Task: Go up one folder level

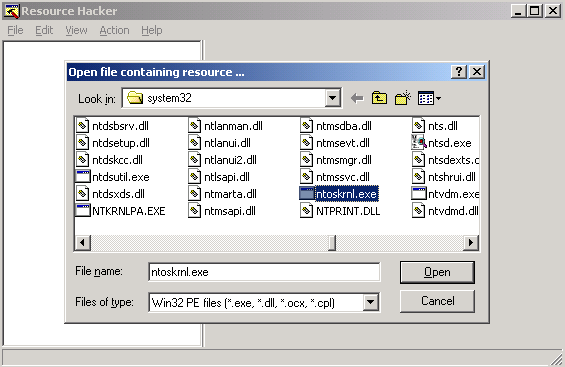Action: [x=379, y=98]
